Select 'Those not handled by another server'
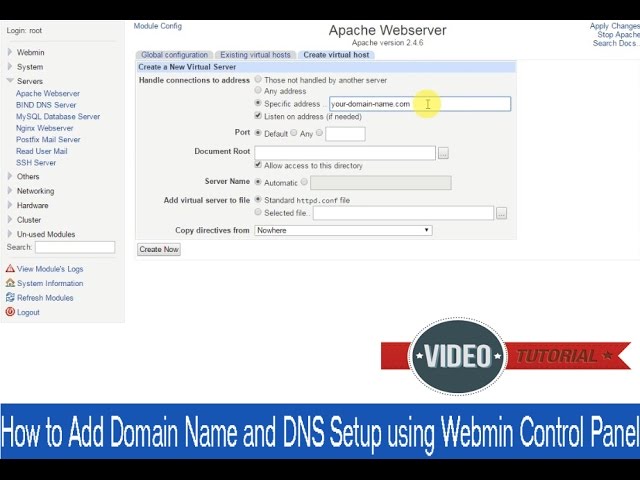Screen dimensions: 640x480 coord(258,79)
